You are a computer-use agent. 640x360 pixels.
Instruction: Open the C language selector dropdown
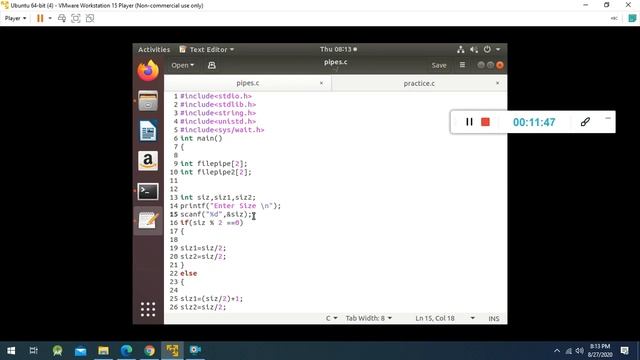point(331,318)
